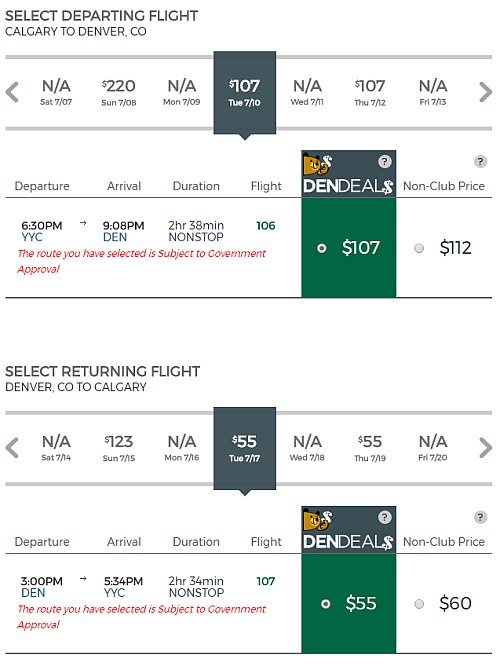Select the $107 DENDEALS departing fare
This screenshot has width=500, height=666.
coord(322,248)
